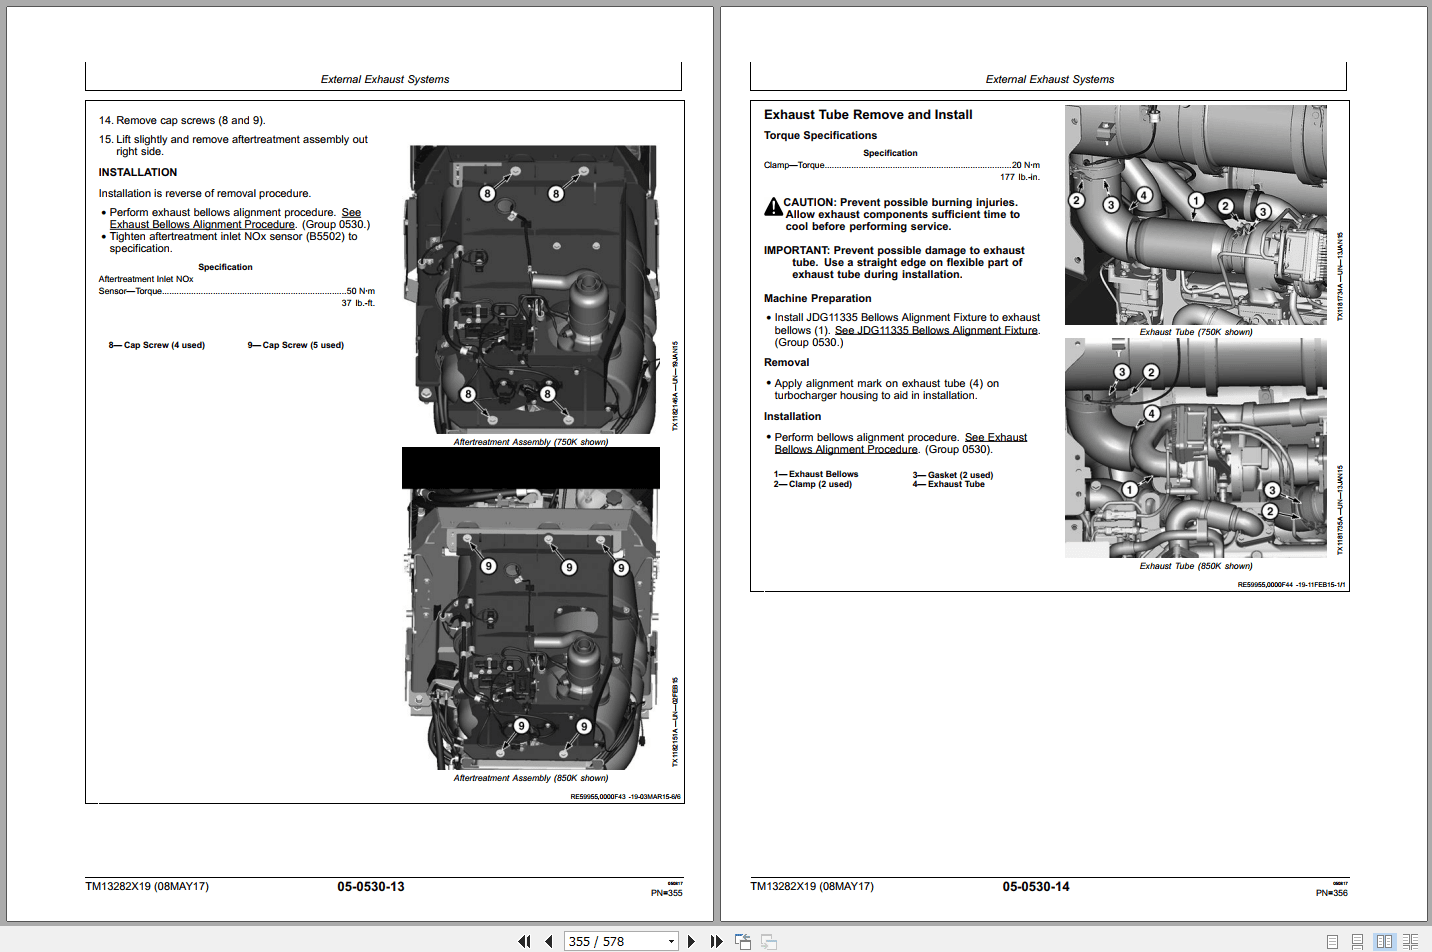Click the Exhaust Tube Remove and Install heading

point(867,114)
